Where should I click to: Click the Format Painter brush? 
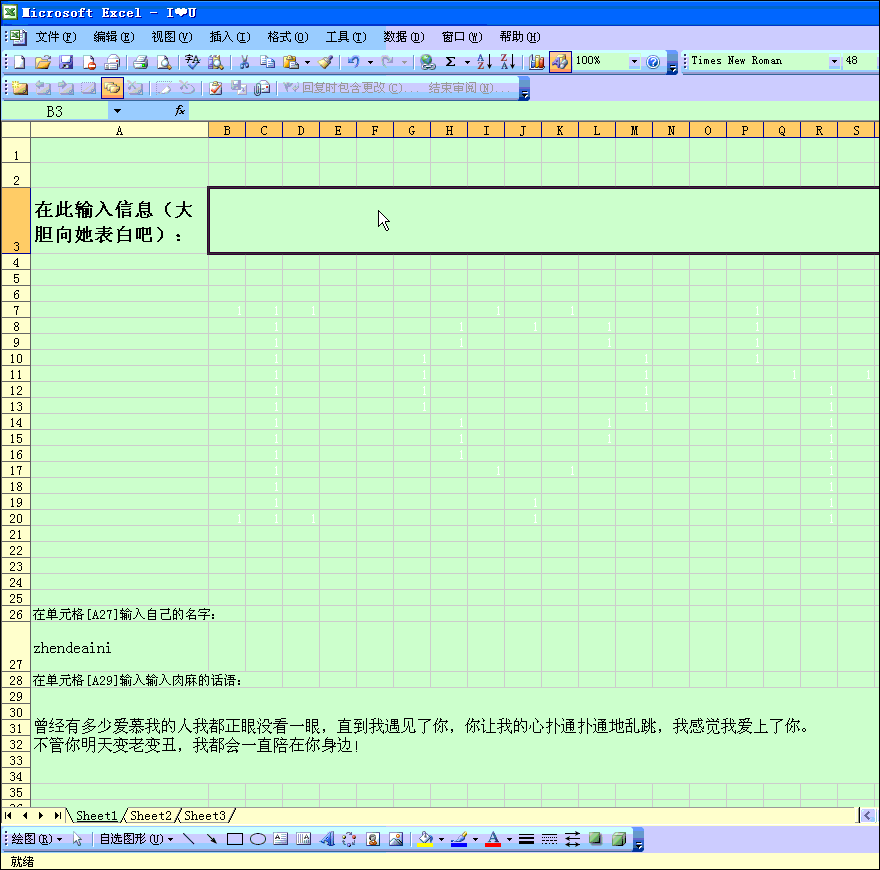325,62
